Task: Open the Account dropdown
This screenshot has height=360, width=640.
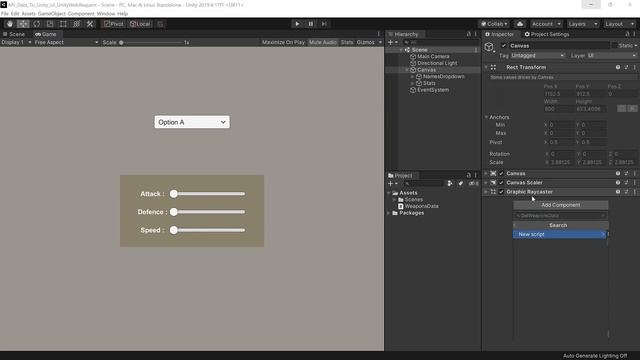Action: (x=546, y=24)
